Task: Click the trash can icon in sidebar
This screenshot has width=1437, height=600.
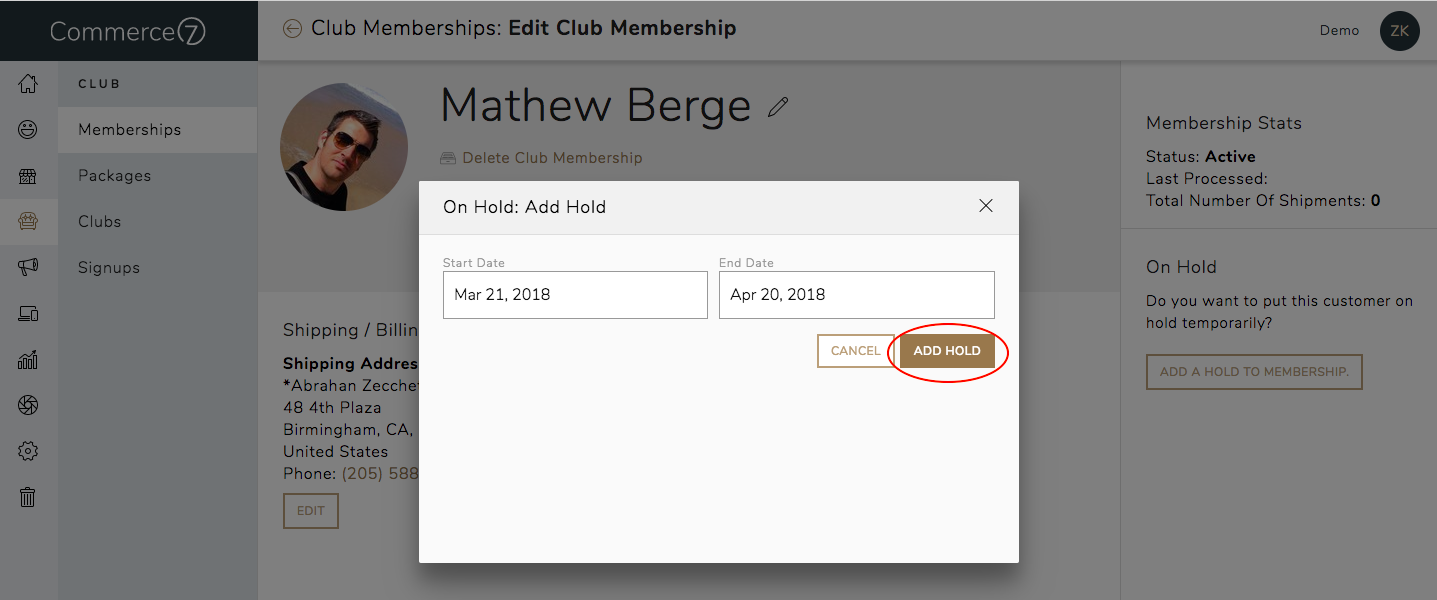Action: (28, 497)
